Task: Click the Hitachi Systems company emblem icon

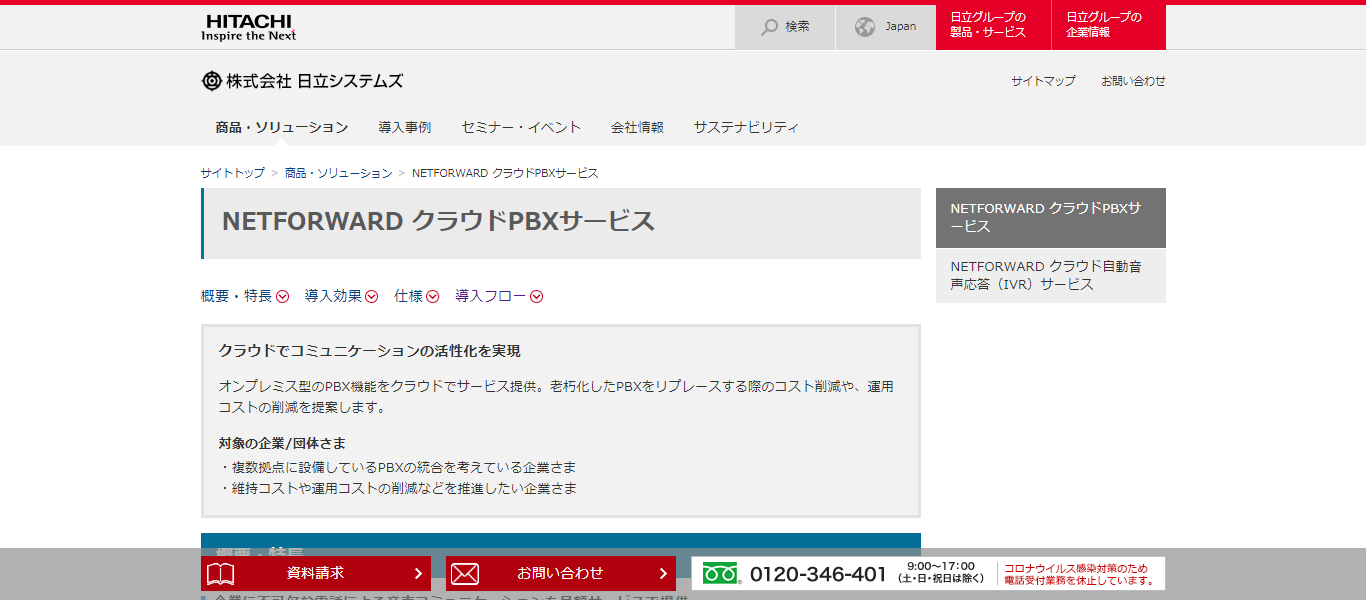Action: [211, 81]
